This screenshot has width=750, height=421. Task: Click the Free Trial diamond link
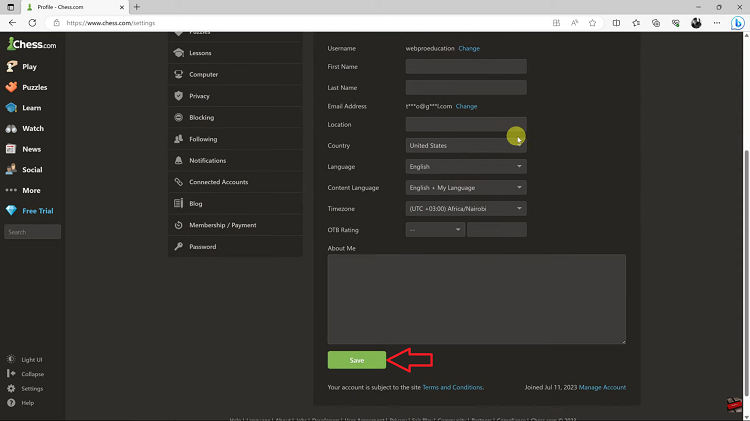pyautogui.click(x=30, y=210)
